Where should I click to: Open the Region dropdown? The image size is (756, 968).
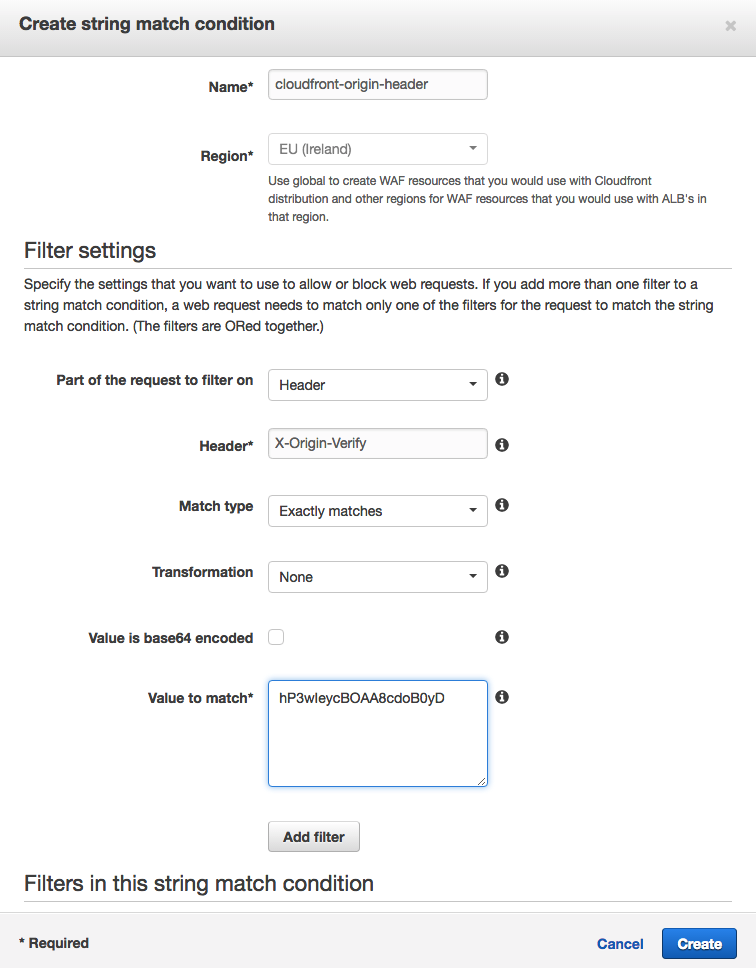pyautogui.click(x=378, y=149)
